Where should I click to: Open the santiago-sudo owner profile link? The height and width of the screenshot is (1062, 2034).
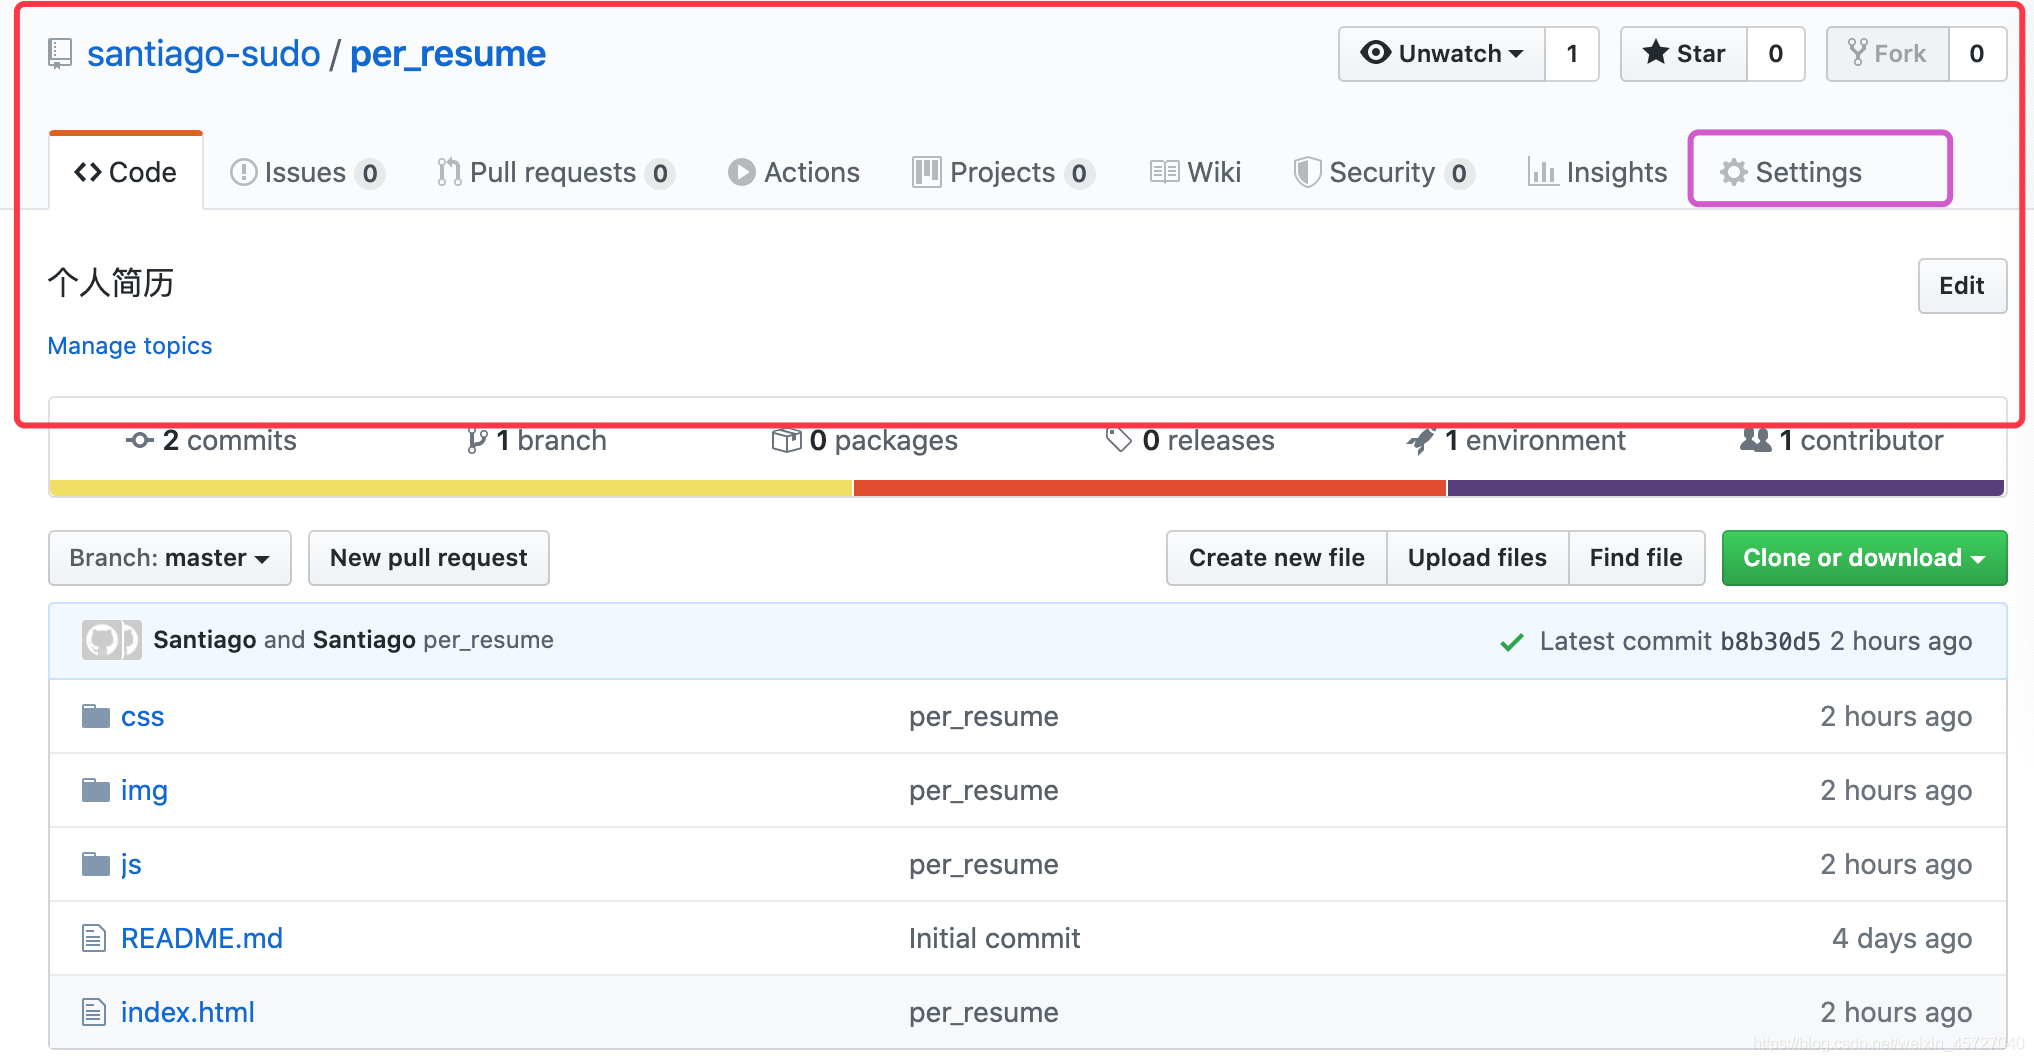click(203, 54)
